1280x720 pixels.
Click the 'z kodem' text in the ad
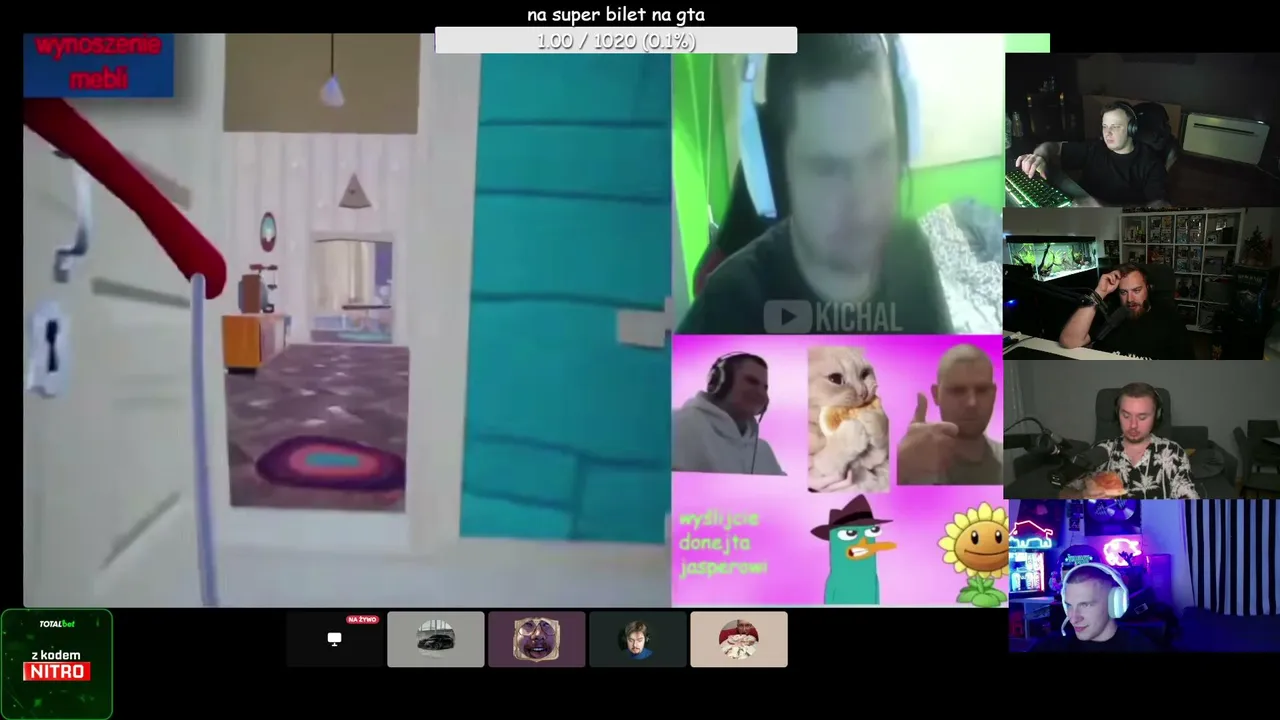pos(56,655)
